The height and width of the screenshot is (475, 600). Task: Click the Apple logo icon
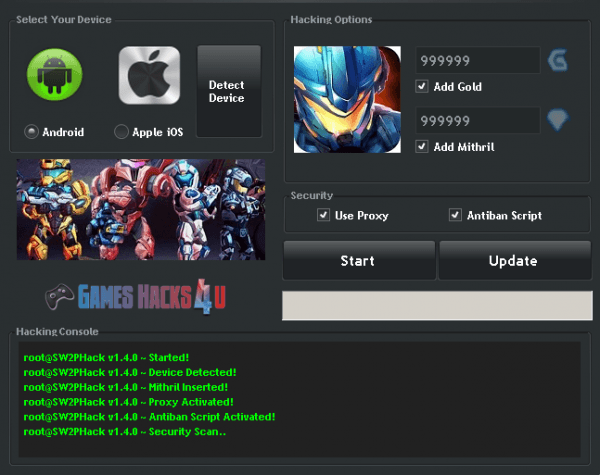(x=149, y=75)
